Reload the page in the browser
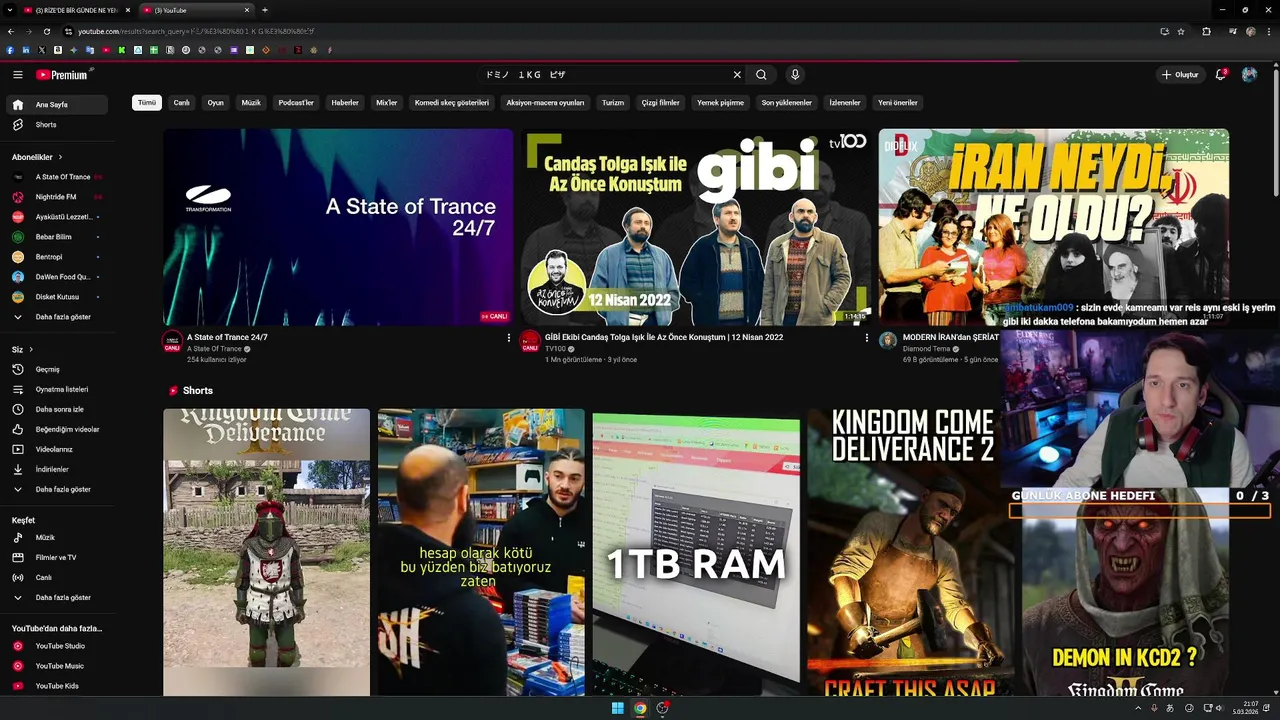This screenshot has width=1280, height=720. click(46, 31)
